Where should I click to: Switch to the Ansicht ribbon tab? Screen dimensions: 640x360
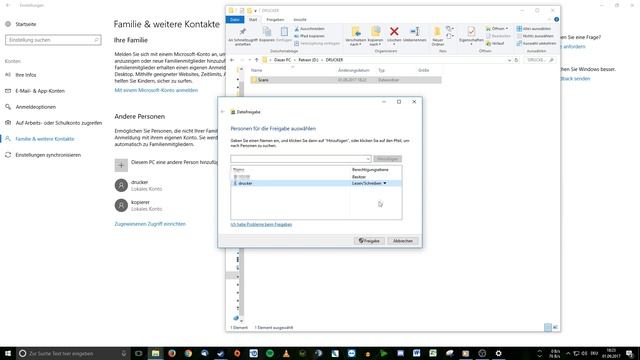tap(300, 20)
